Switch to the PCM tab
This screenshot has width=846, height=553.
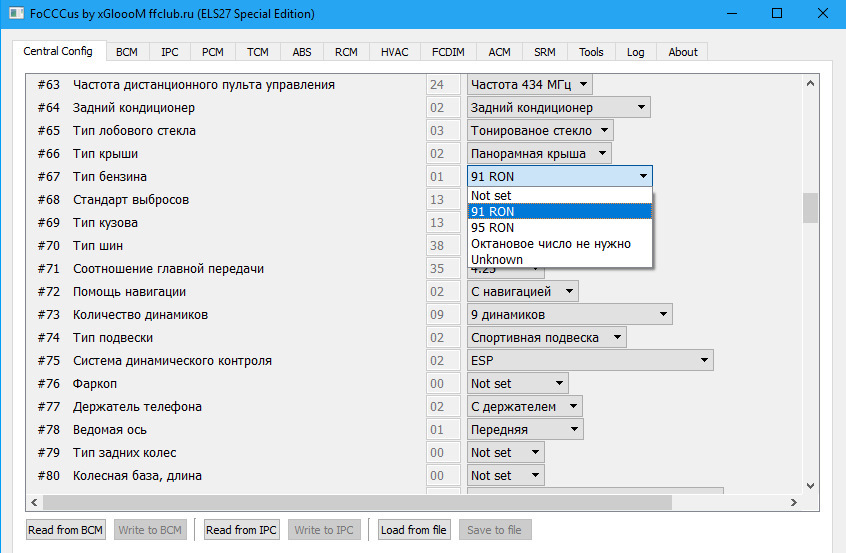213,52
